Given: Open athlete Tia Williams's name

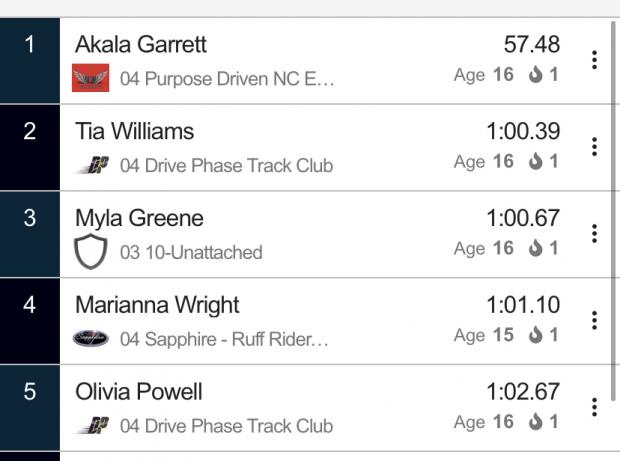Looking at the screenshot, I should [x=134, y=131].
